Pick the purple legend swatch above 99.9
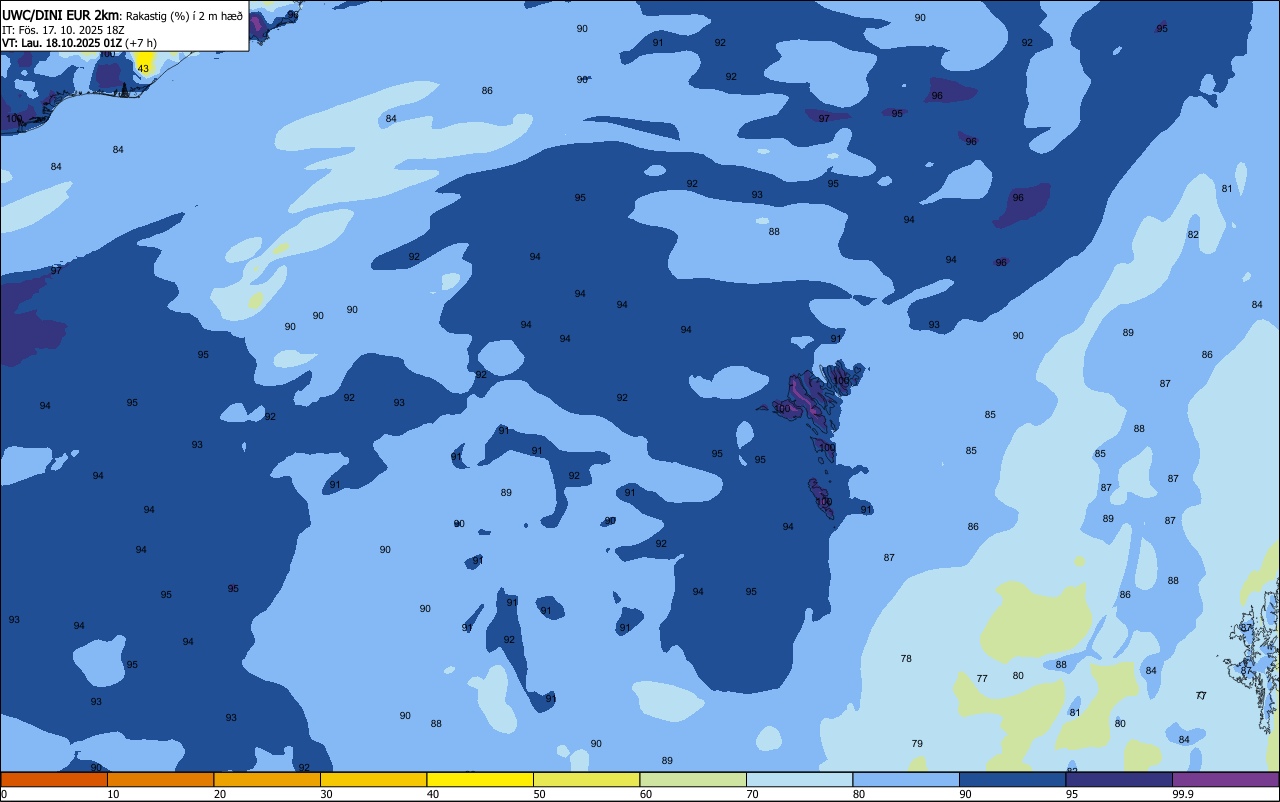The height and width of the screenshot is (802, 1280). (1225, 779)
